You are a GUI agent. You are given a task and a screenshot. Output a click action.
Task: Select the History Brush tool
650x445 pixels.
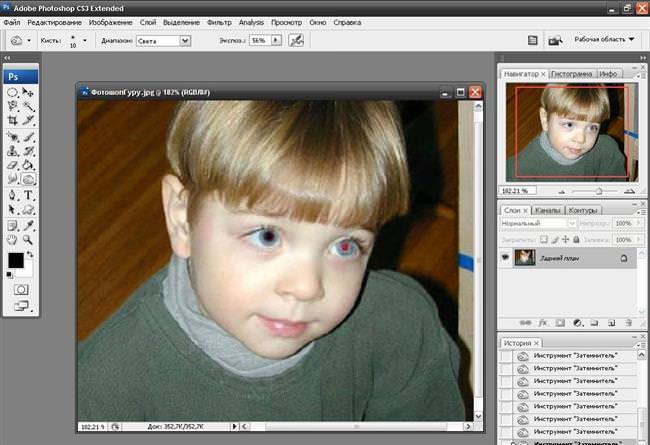tap(28, 151)
